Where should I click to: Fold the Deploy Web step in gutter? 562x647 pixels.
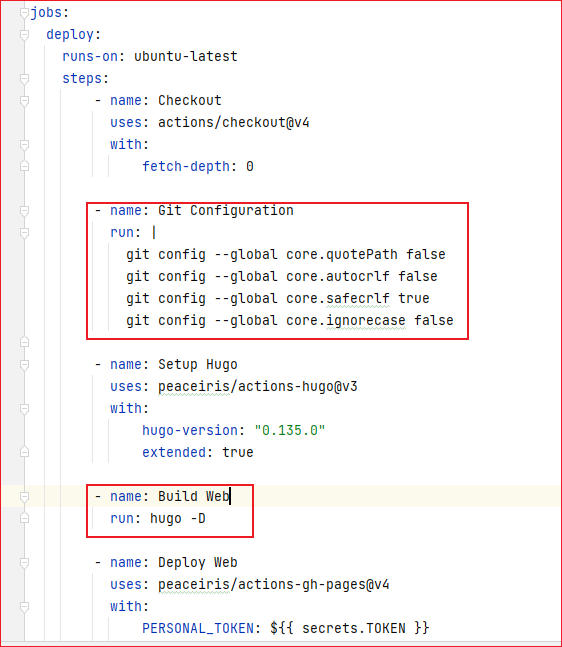24,563
